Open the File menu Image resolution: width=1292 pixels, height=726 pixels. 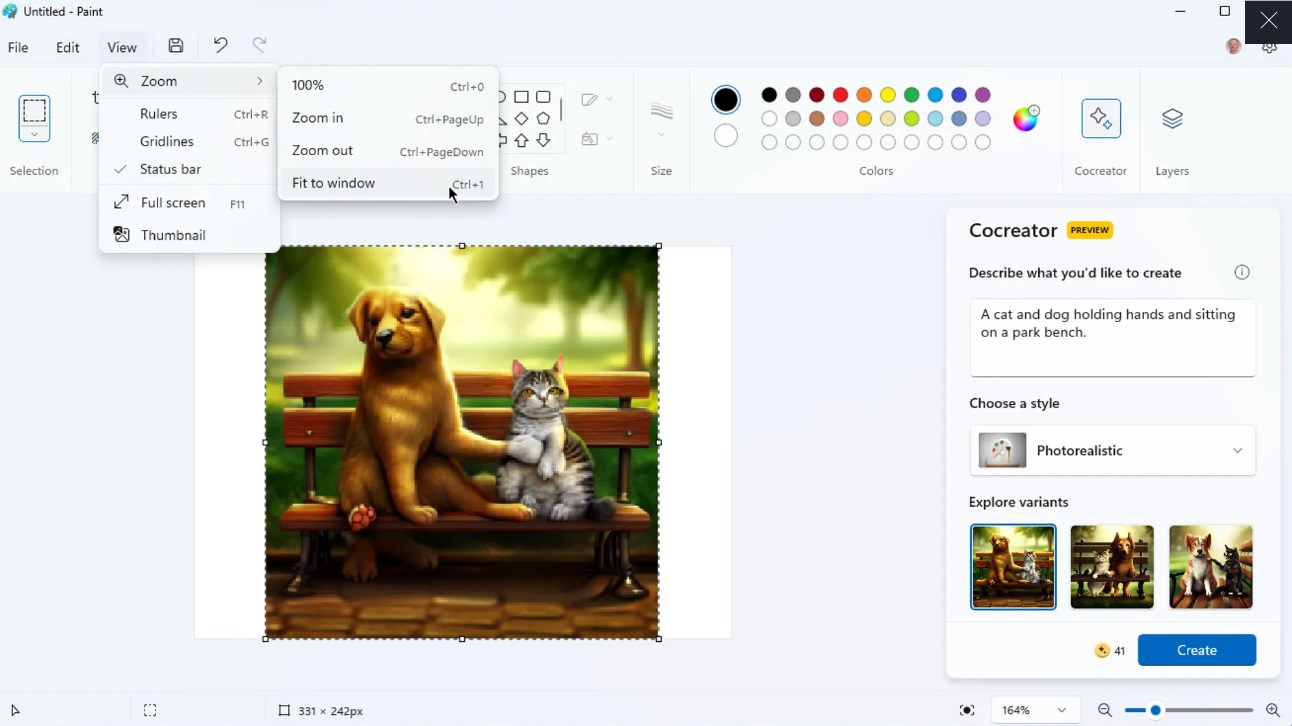[x=18, y=47]
